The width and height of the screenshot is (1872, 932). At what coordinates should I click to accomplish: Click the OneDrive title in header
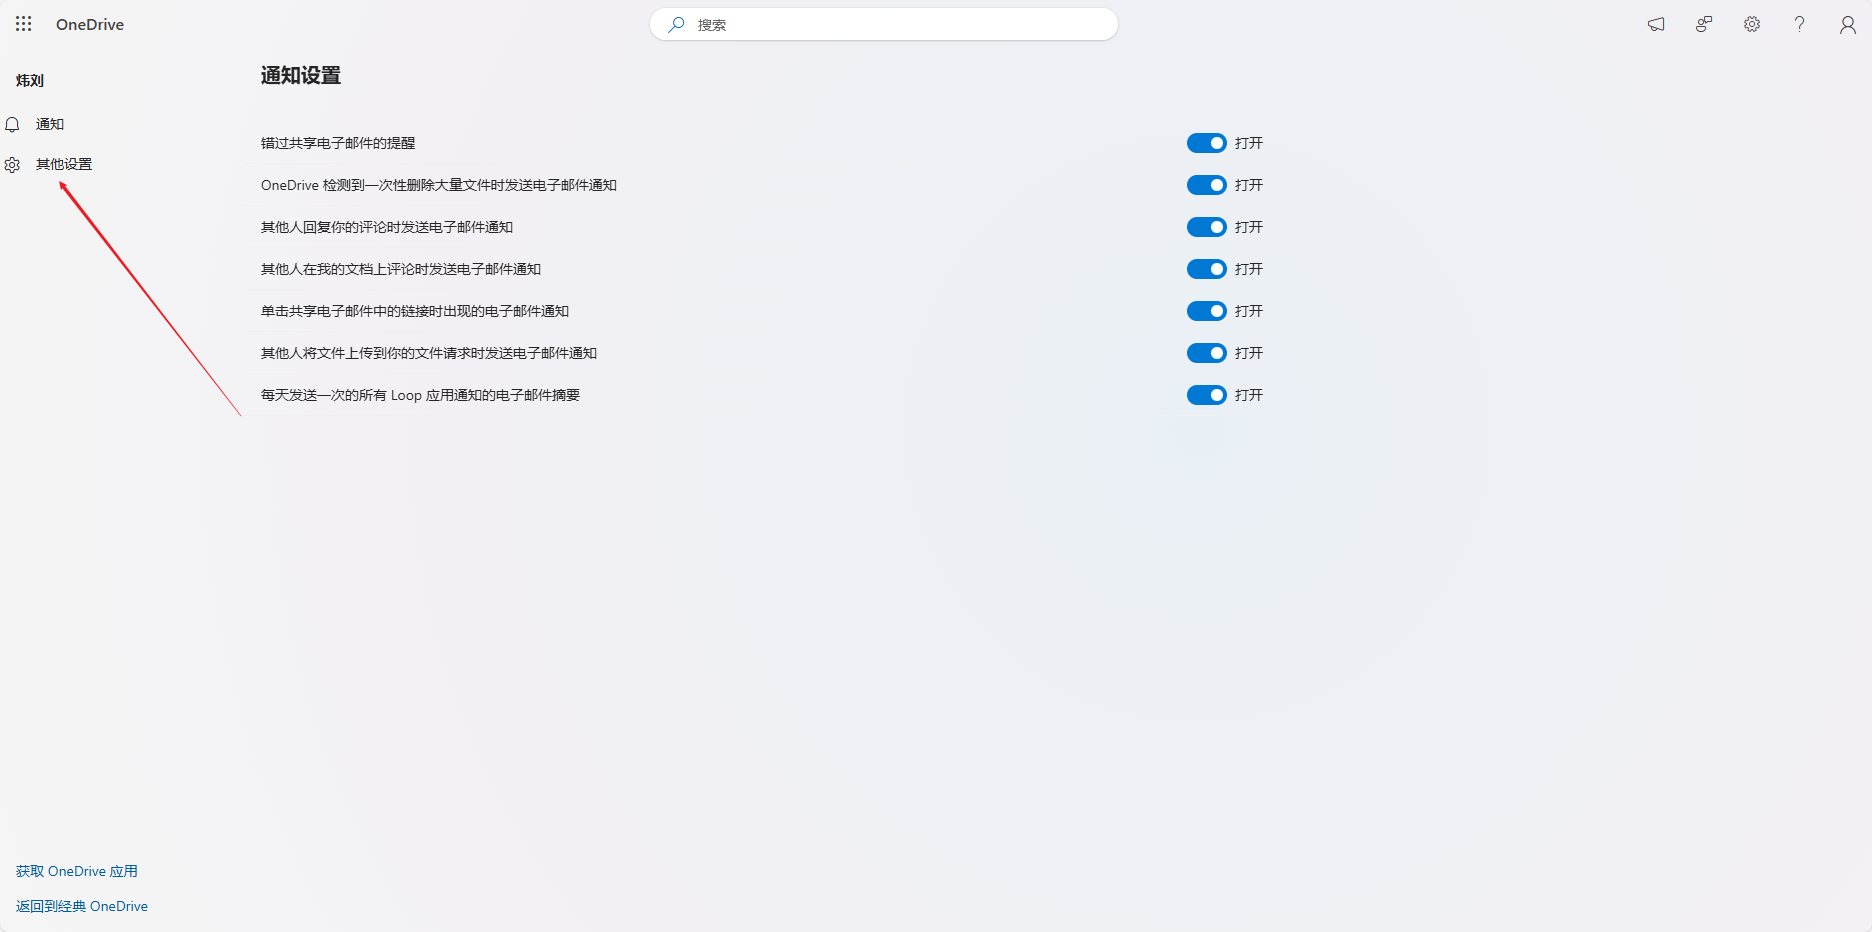pos(90,24)
